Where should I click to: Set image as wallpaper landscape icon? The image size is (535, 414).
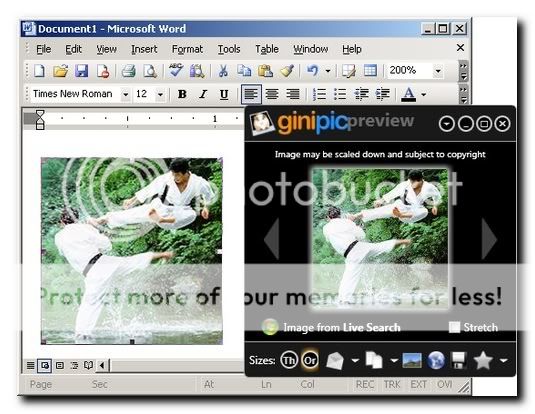tap(412, 360)
